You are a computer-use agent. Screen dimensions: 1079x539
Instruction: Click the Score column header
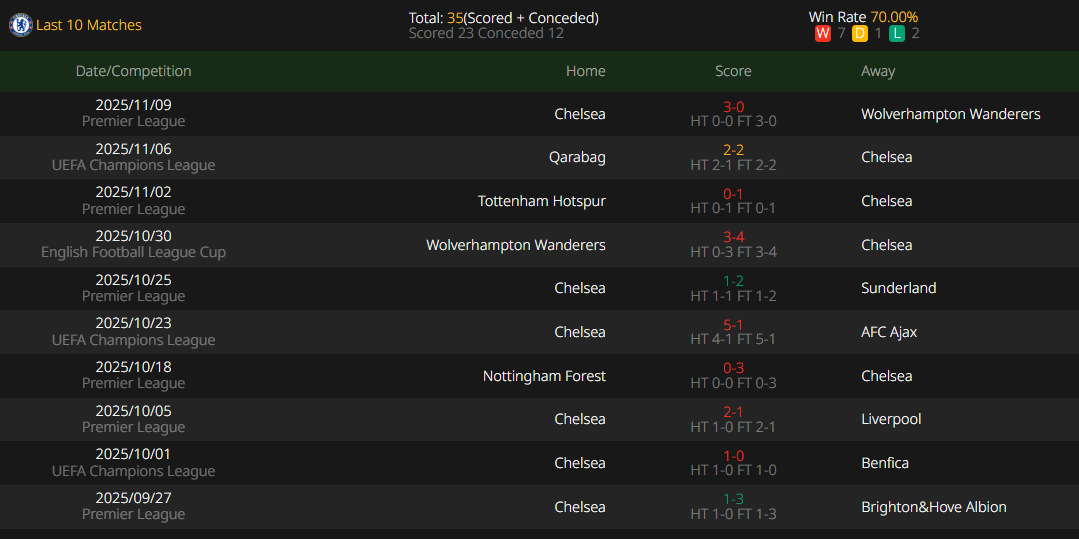point(733,71)
